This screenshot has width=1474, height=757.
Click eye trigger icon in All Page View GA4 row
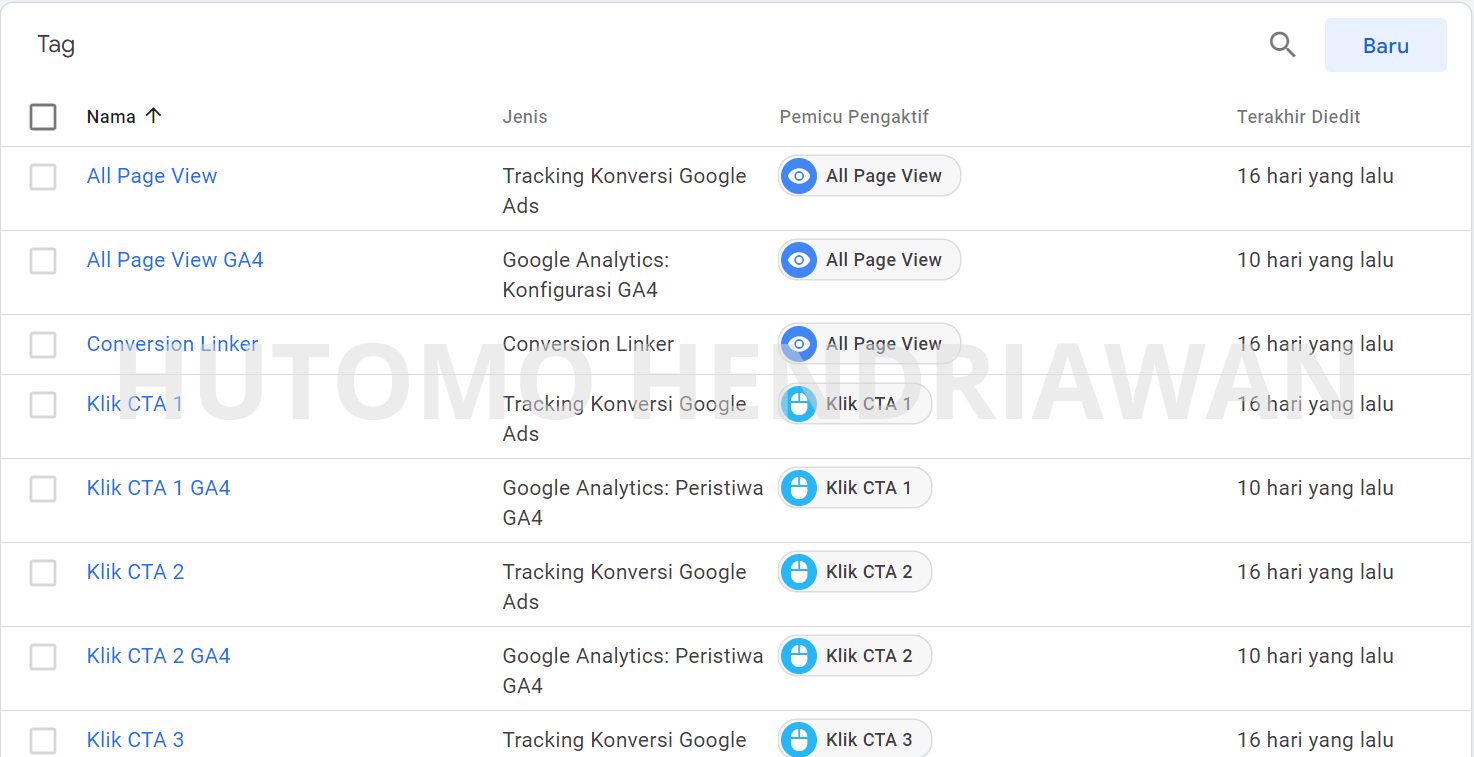[799, 260]
